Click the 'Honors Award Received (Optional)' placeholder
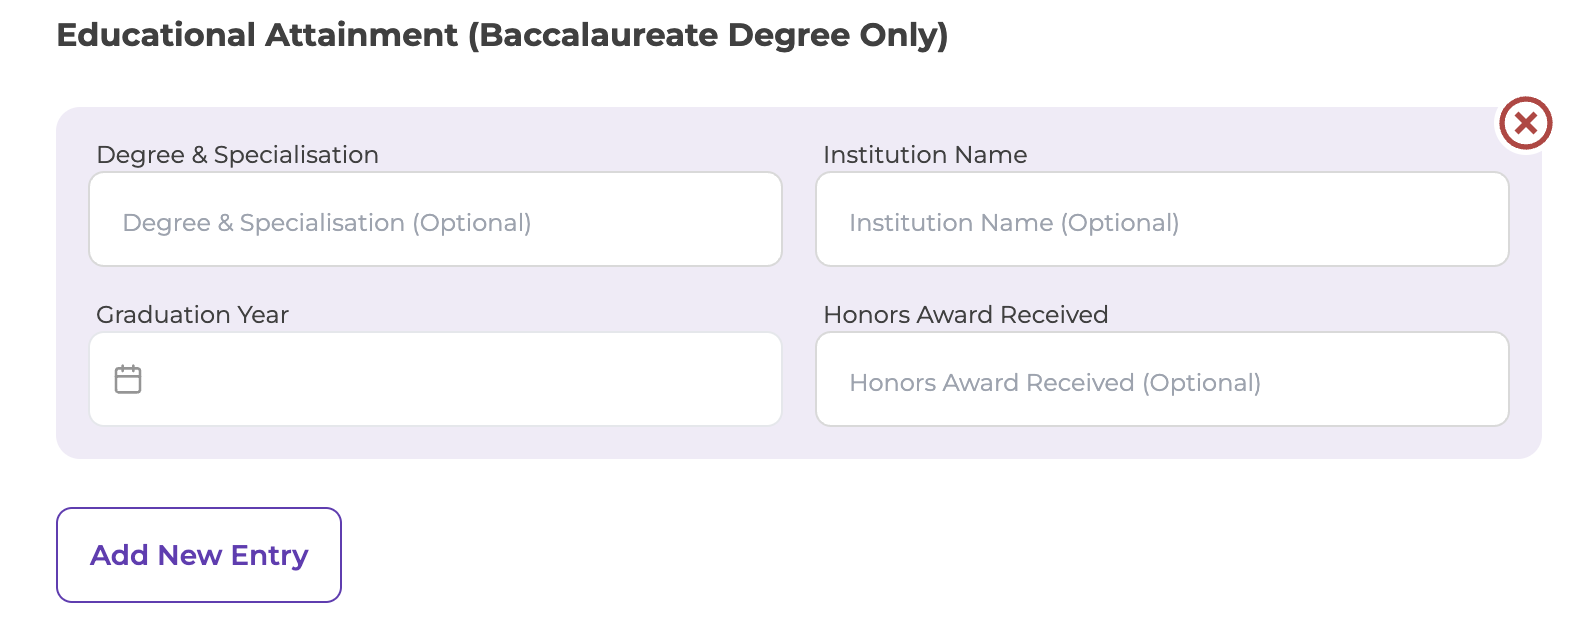The width and height of the screenshot is (1590, 628). pos(1055,383)
